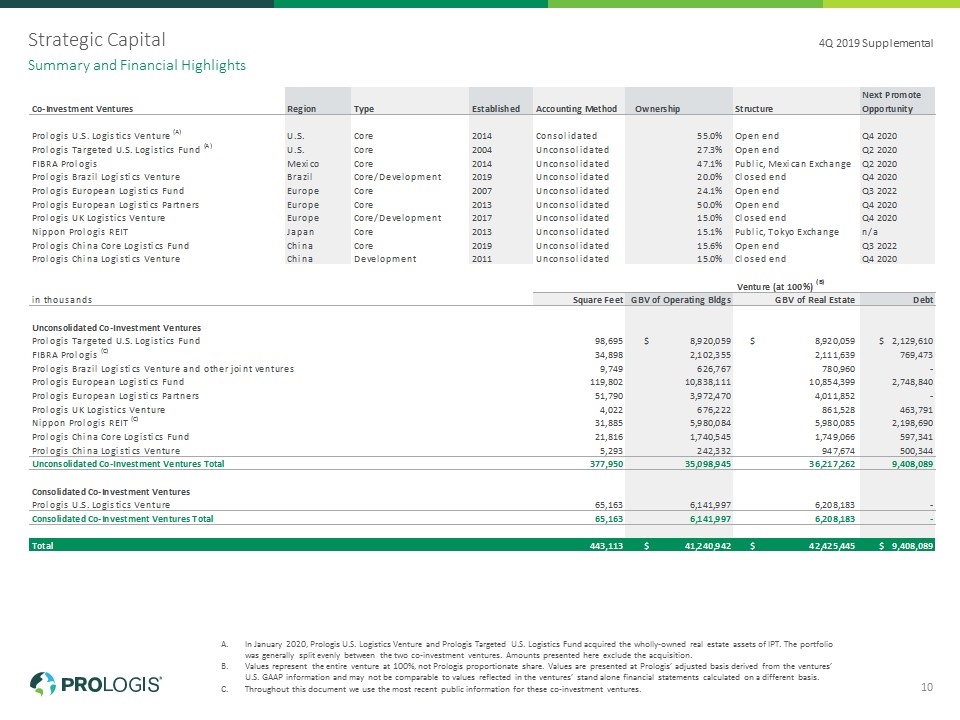Select the Public, Mexican Exchange structure cell
This screenshot has width=960, height=720.
[x=793, y=164]
